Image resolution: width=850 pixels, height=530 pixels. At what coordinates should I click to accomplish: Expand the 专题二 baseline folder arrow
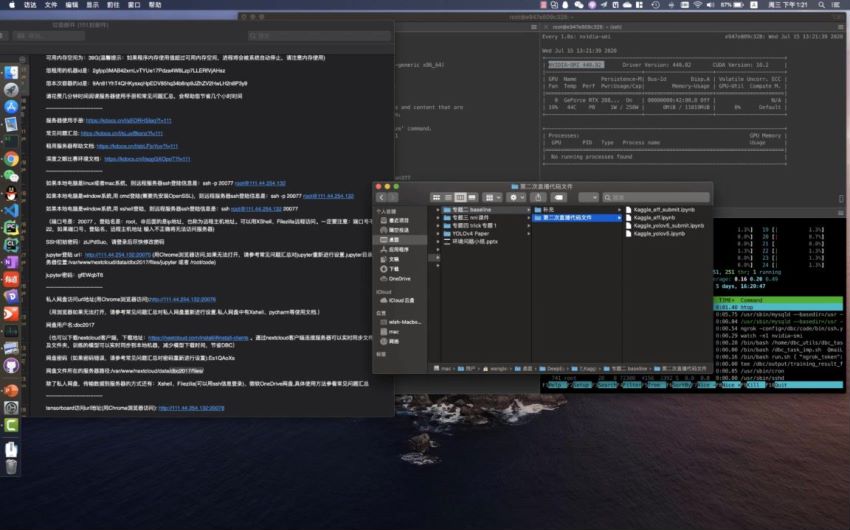click(529, 210)
